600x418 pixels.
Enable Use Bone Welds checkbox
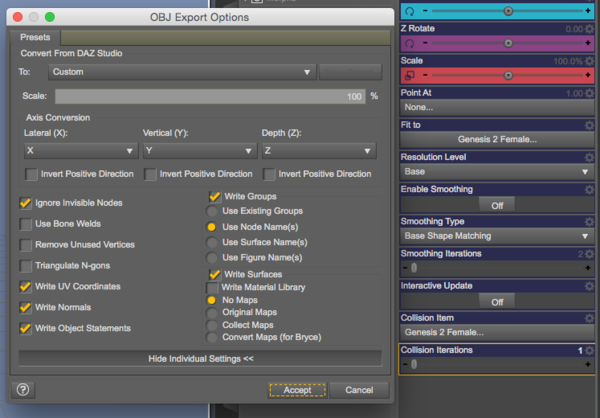[x=26, y=224]
